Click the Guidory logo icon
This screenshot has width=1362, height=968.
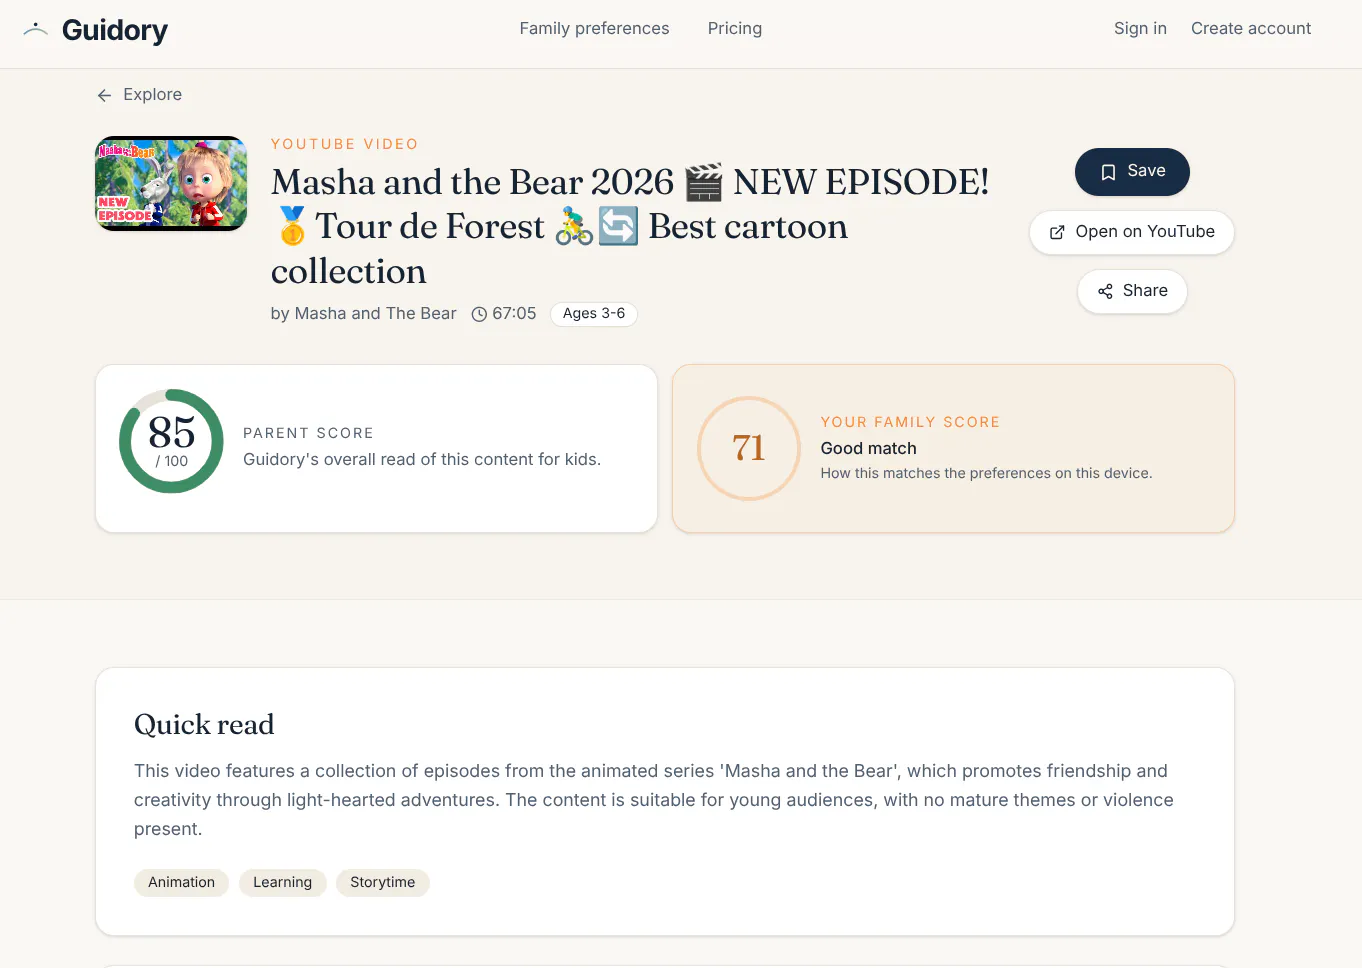click(x=36, y=30)
